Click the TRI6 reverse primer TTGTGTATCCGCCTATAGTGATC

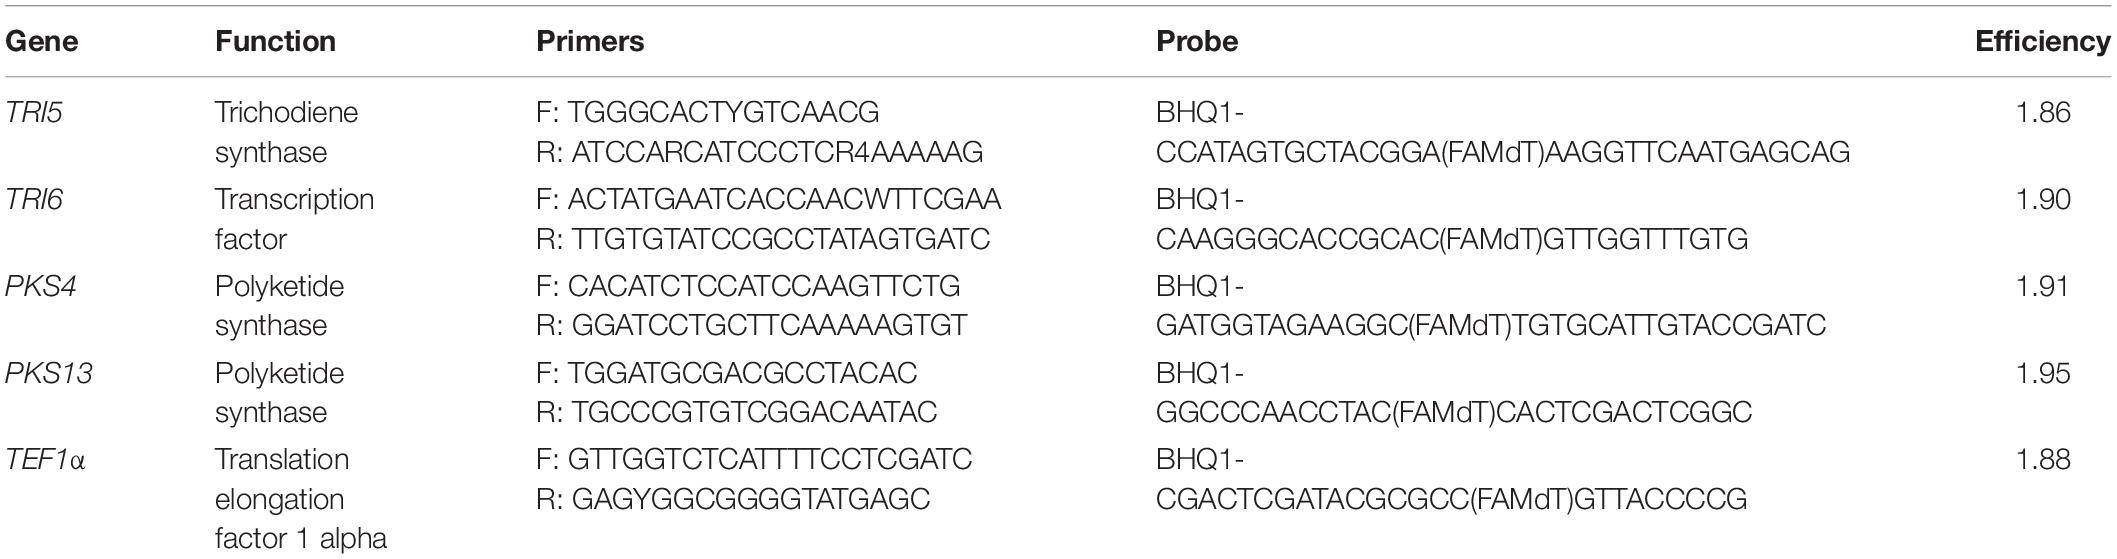781,239
